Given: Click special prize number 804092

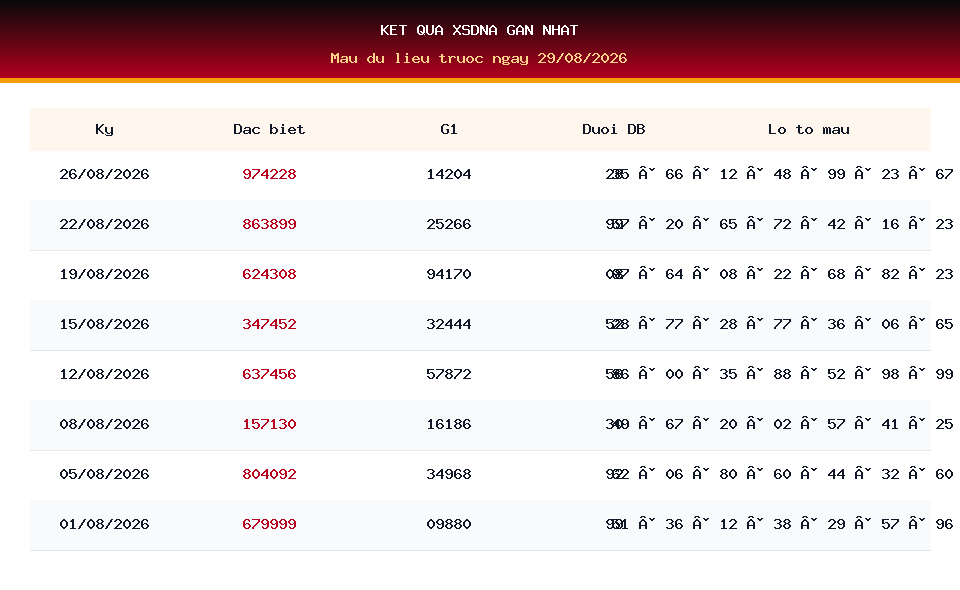Looking at the screenshot, I should 269,474.
